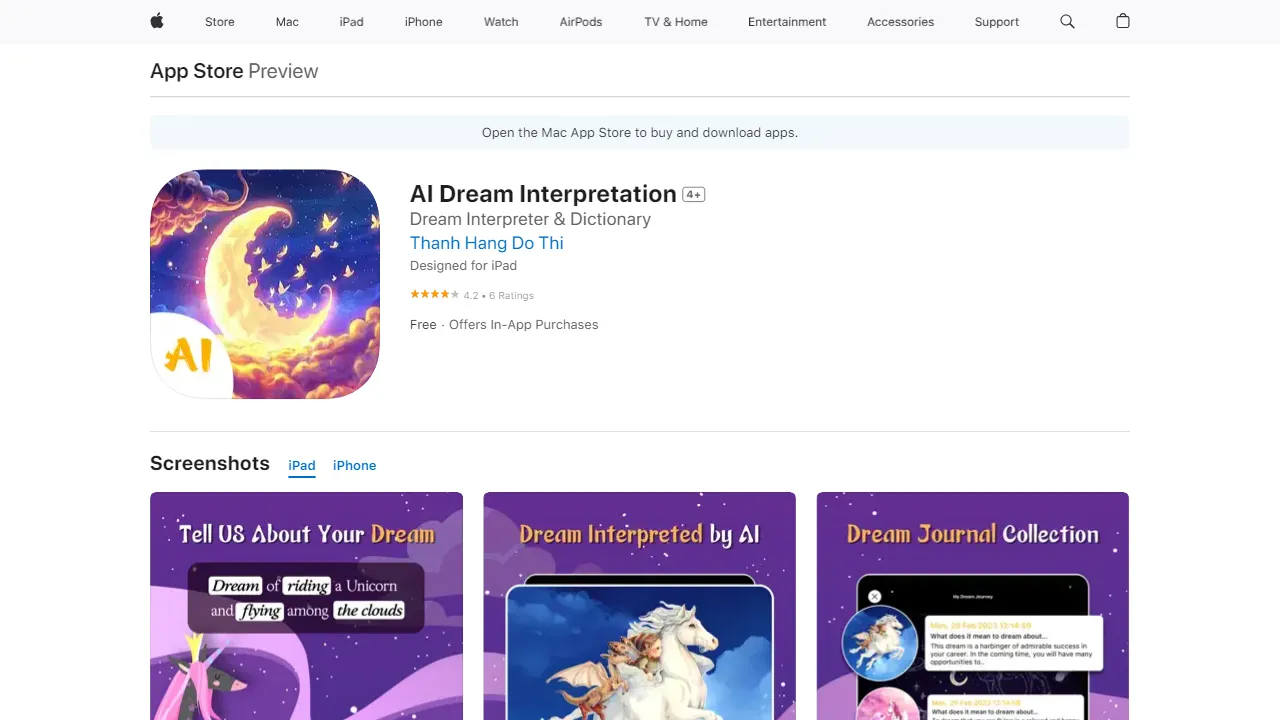Click the Open the Mac App Store banner
Viewport: 1280px width, 720px height.
(x=640, y=132)
